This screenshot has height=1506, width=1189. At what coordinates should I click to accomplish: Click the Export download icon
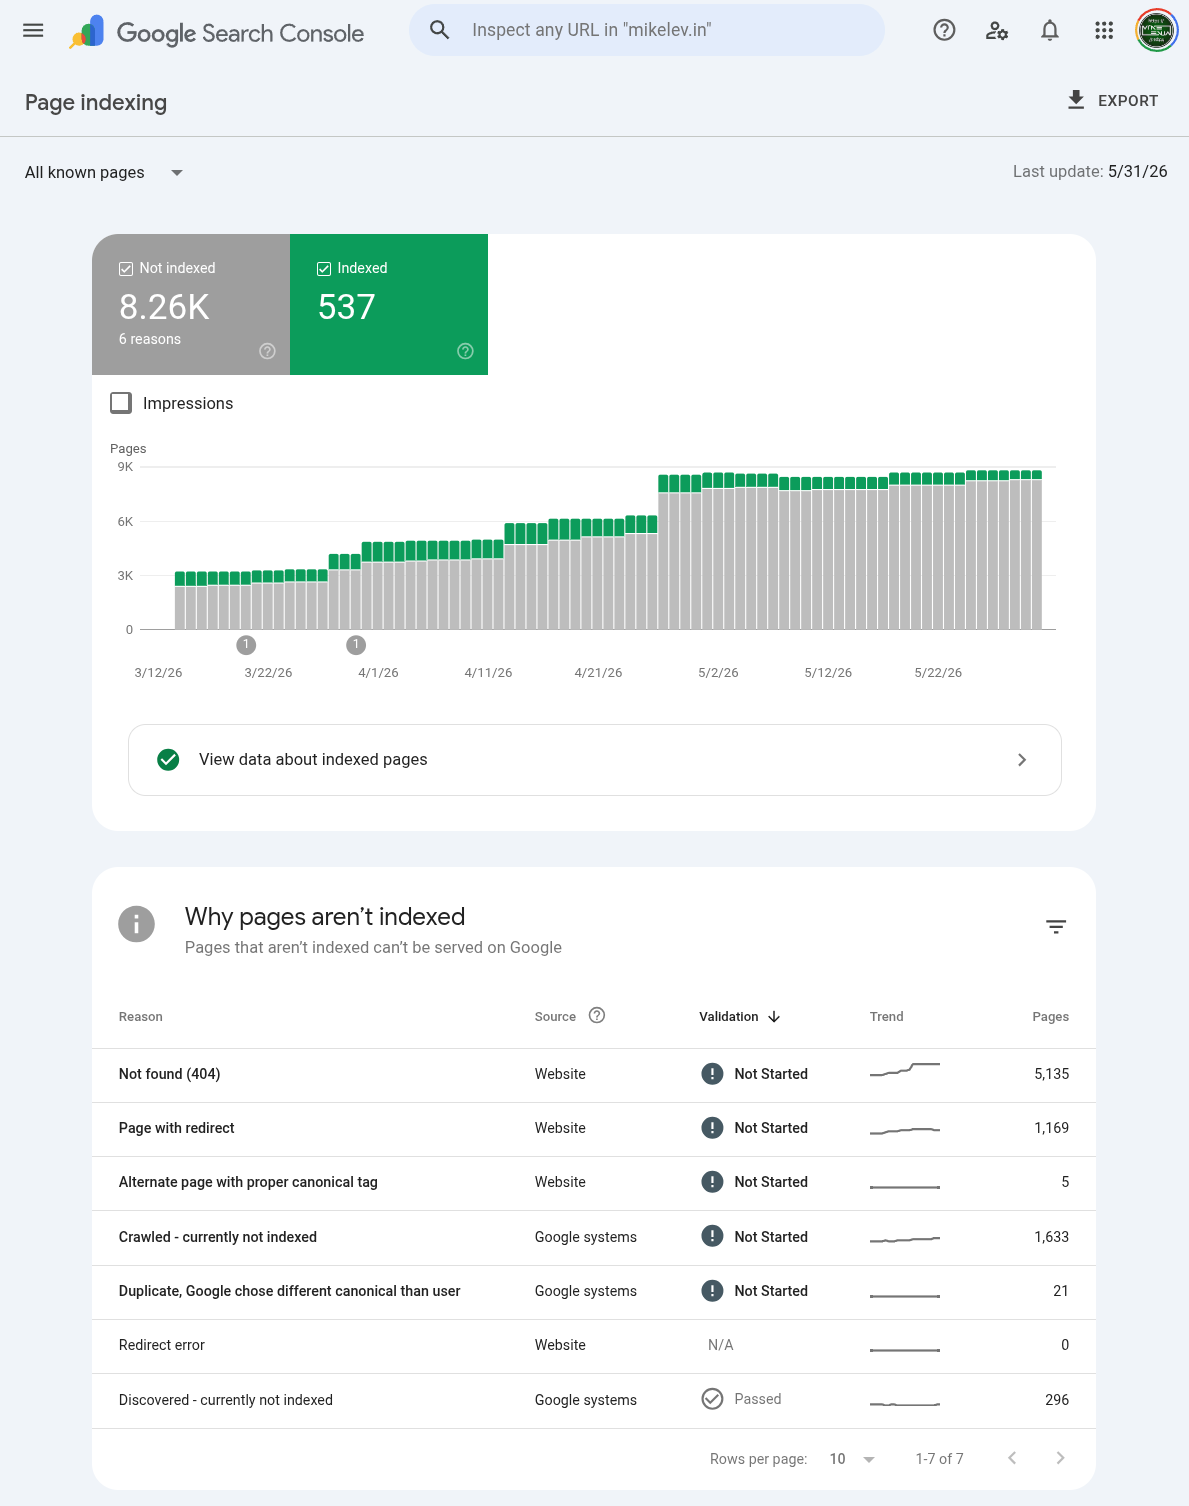tap(1076, 100)
